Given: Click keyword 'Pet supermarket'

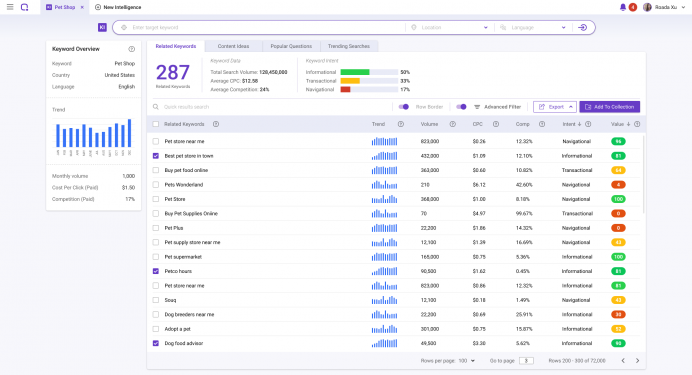Looking at the screenshot, I should 183,257.
